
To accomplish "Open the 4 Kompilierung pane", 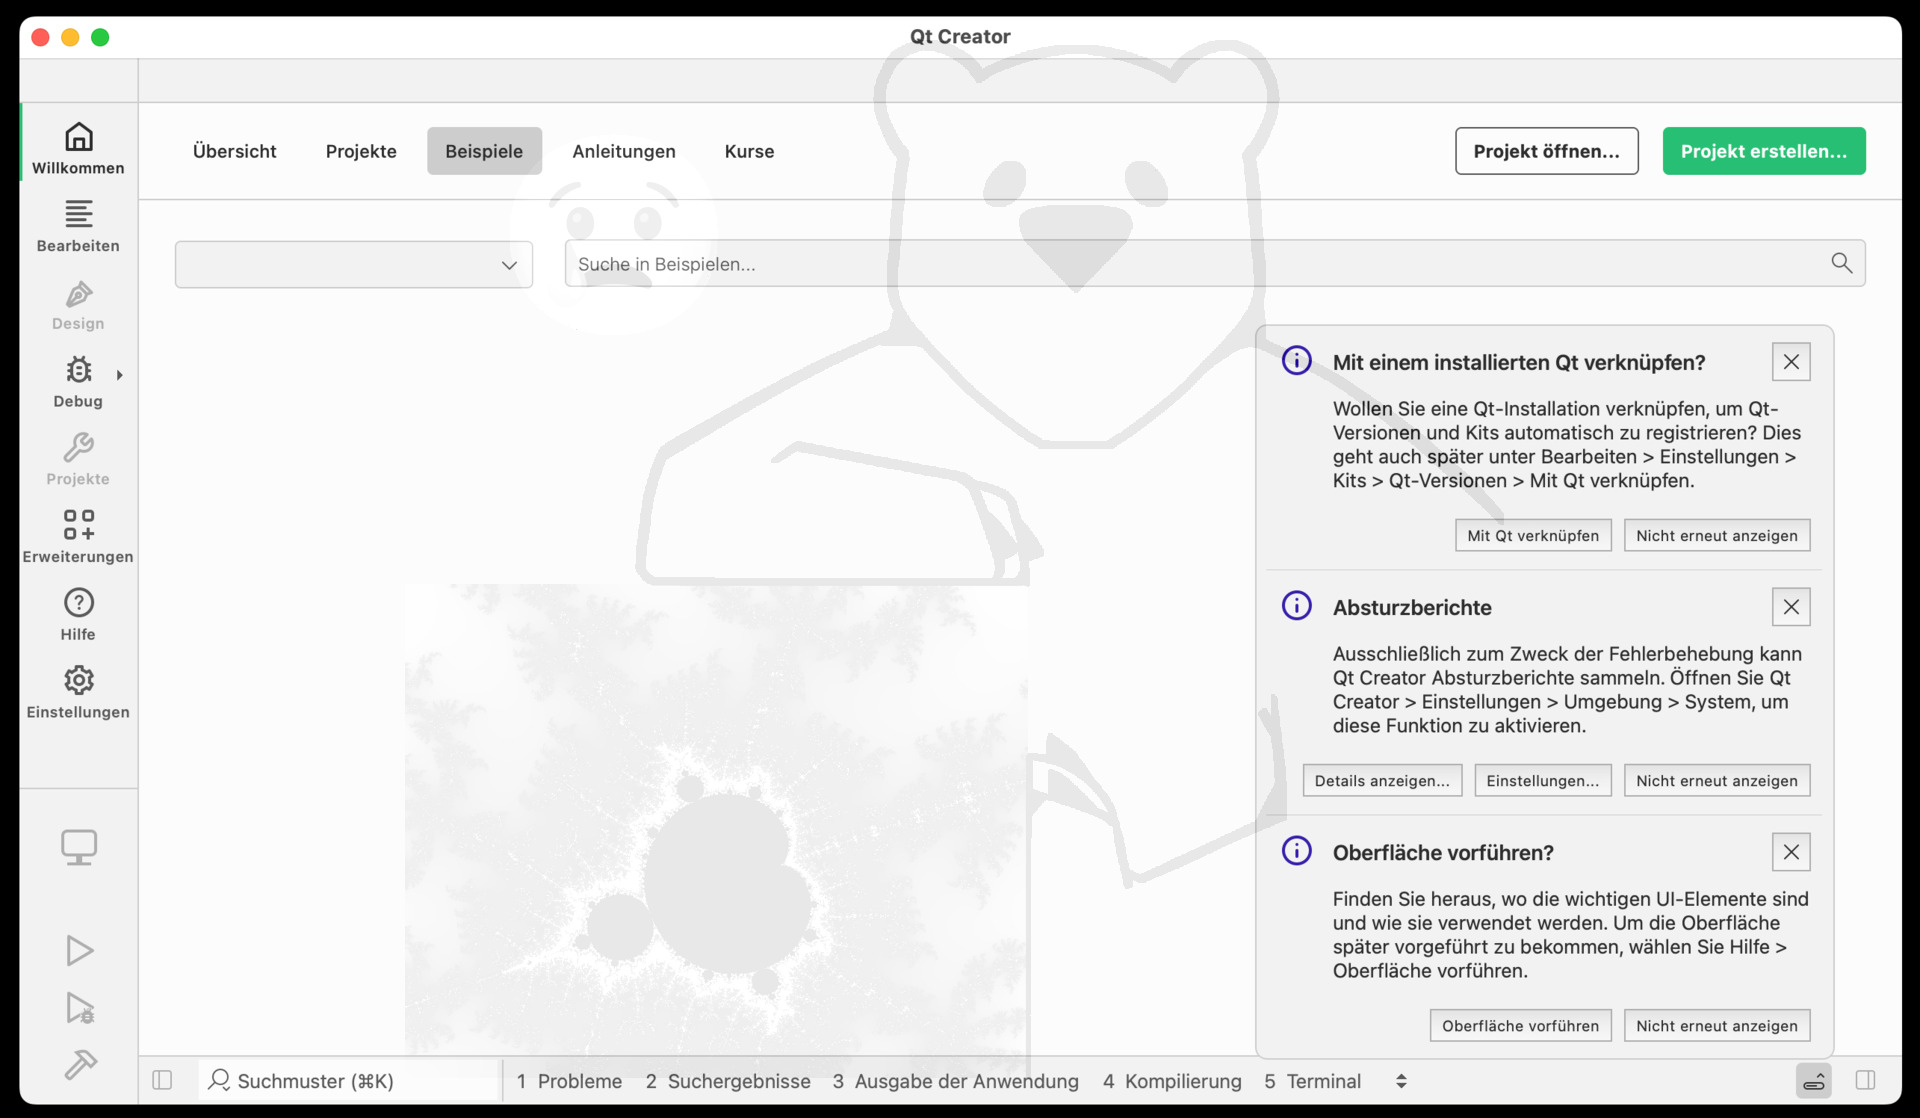I will [x=1172, y=1081].
